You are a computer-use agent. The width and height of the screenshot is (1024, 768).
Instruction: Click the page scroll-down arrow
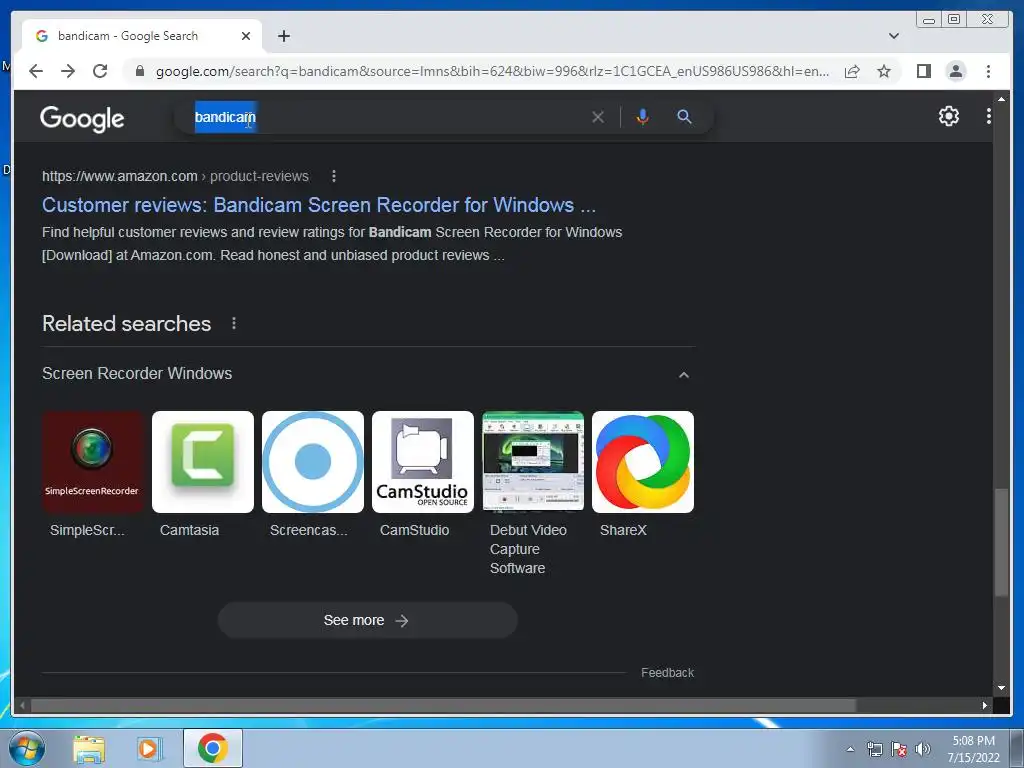pos(1001,688)
